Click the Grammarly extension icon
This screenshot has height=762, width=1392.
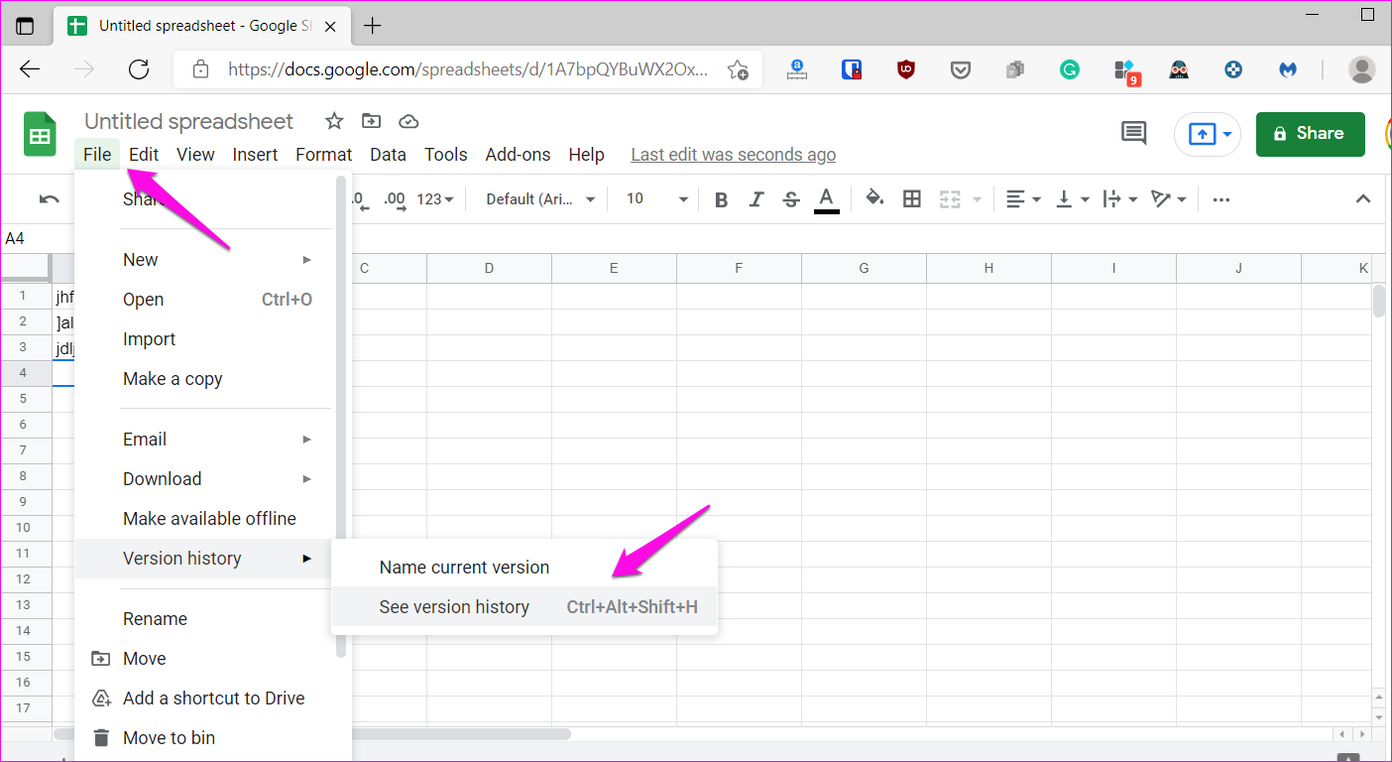point(1070,69)
